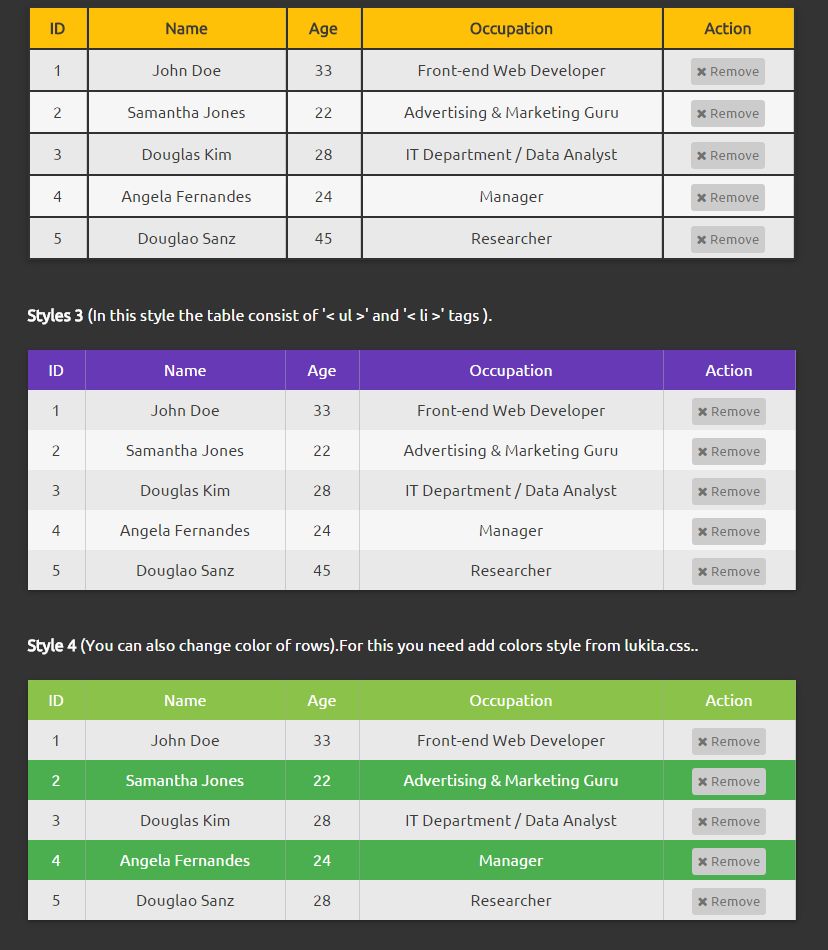Click the Occupation header in the yellow table

coord(511,29)
